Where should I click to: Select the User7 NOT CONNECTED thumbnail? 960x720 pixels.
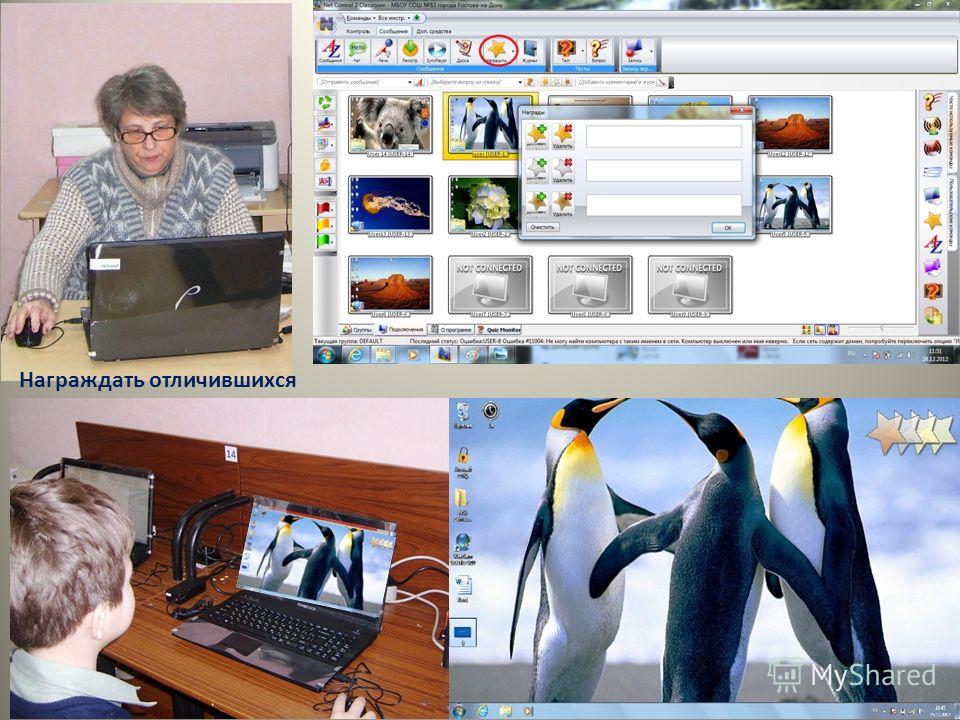click(490, 285)
